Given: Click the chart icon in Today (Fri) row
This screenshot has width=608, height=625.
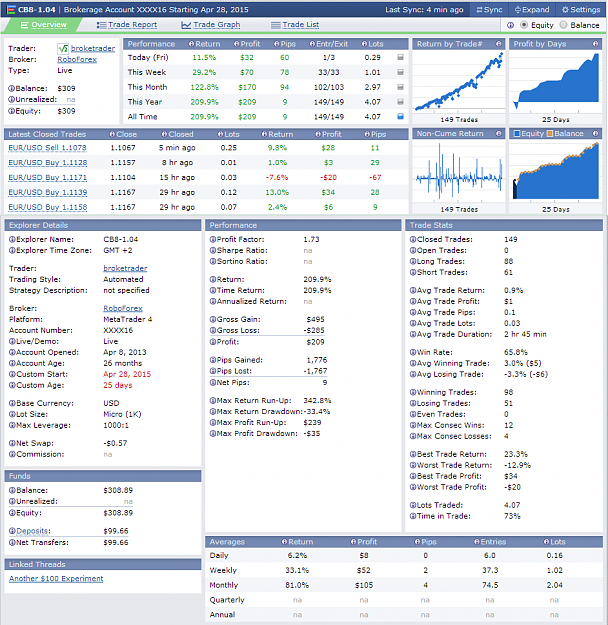Looking at the screenshot, I should [x=401, y=57].
